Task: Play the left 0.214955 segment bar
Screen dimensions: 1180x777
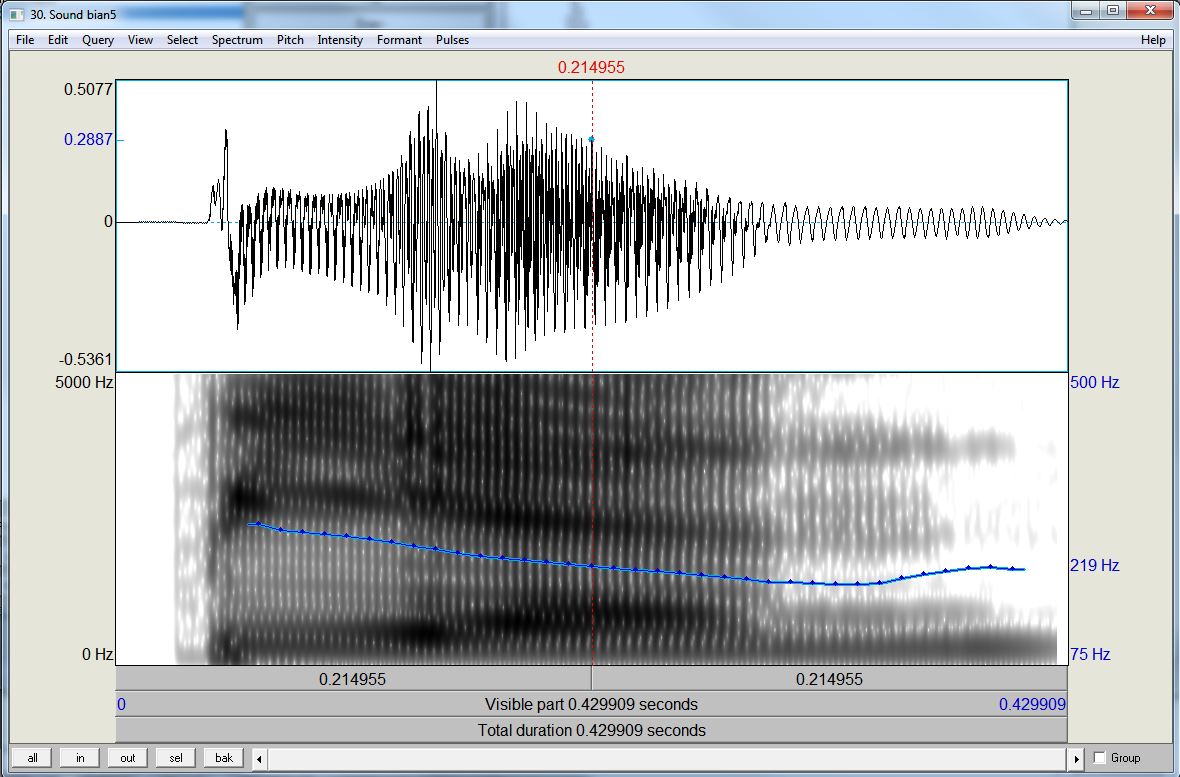Action: pyautogui.click(x=353, y=679)
